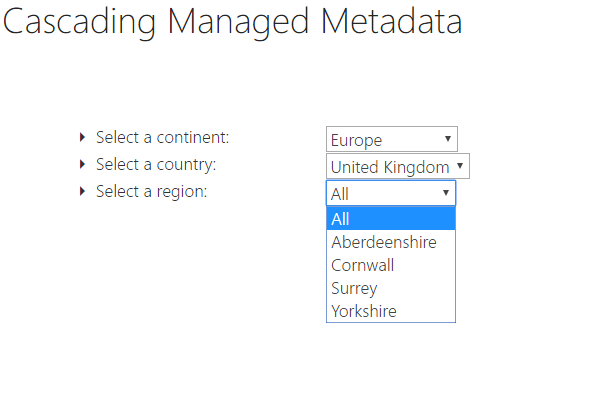Click the Europe text in continent box
This screenshot has height=398, width=603.
point(356,140)
